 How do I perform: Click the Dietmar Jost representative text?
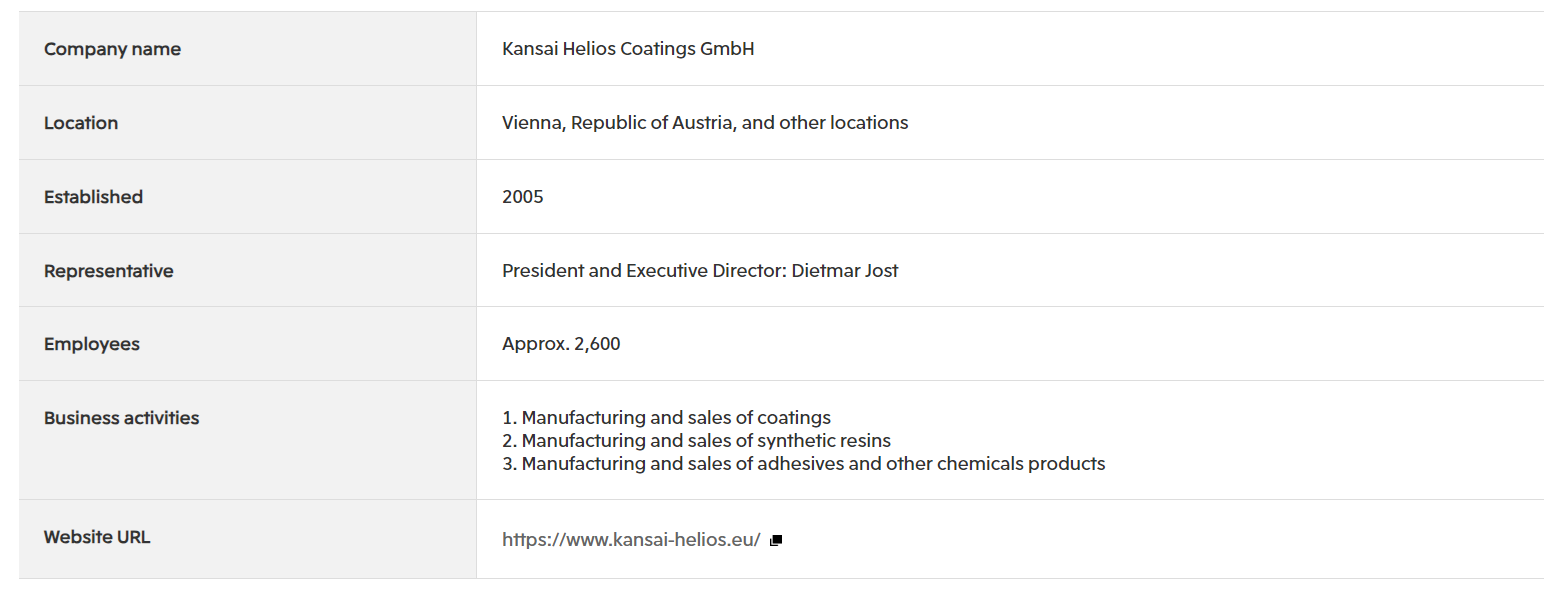[845, 271]
